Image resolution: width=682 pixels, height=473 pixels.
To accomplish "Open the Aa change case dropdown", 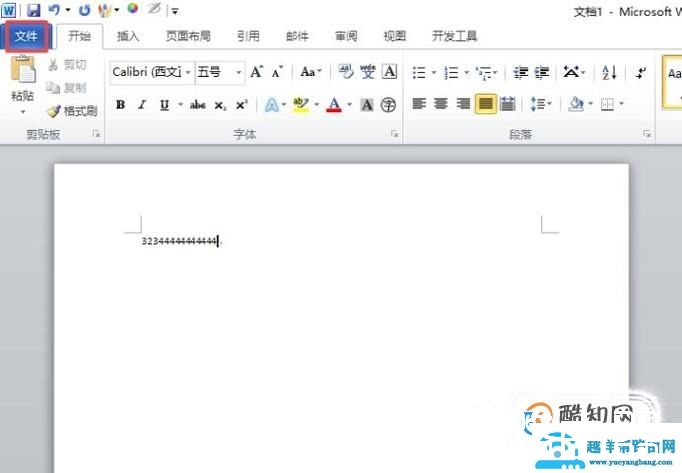I will point(311,72).
